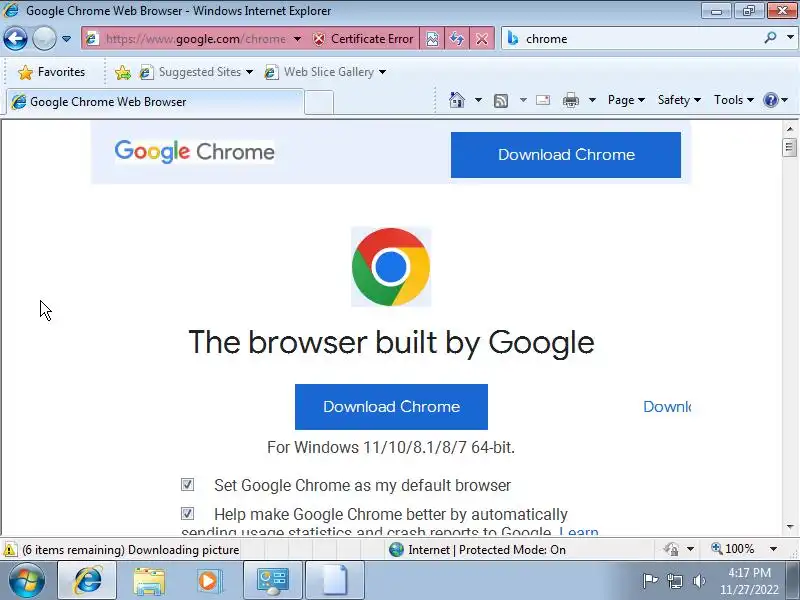Click the Control Panel taskbar icon
Image resolution: width=800 pixels, height=600 pixels.
[272, 581]
